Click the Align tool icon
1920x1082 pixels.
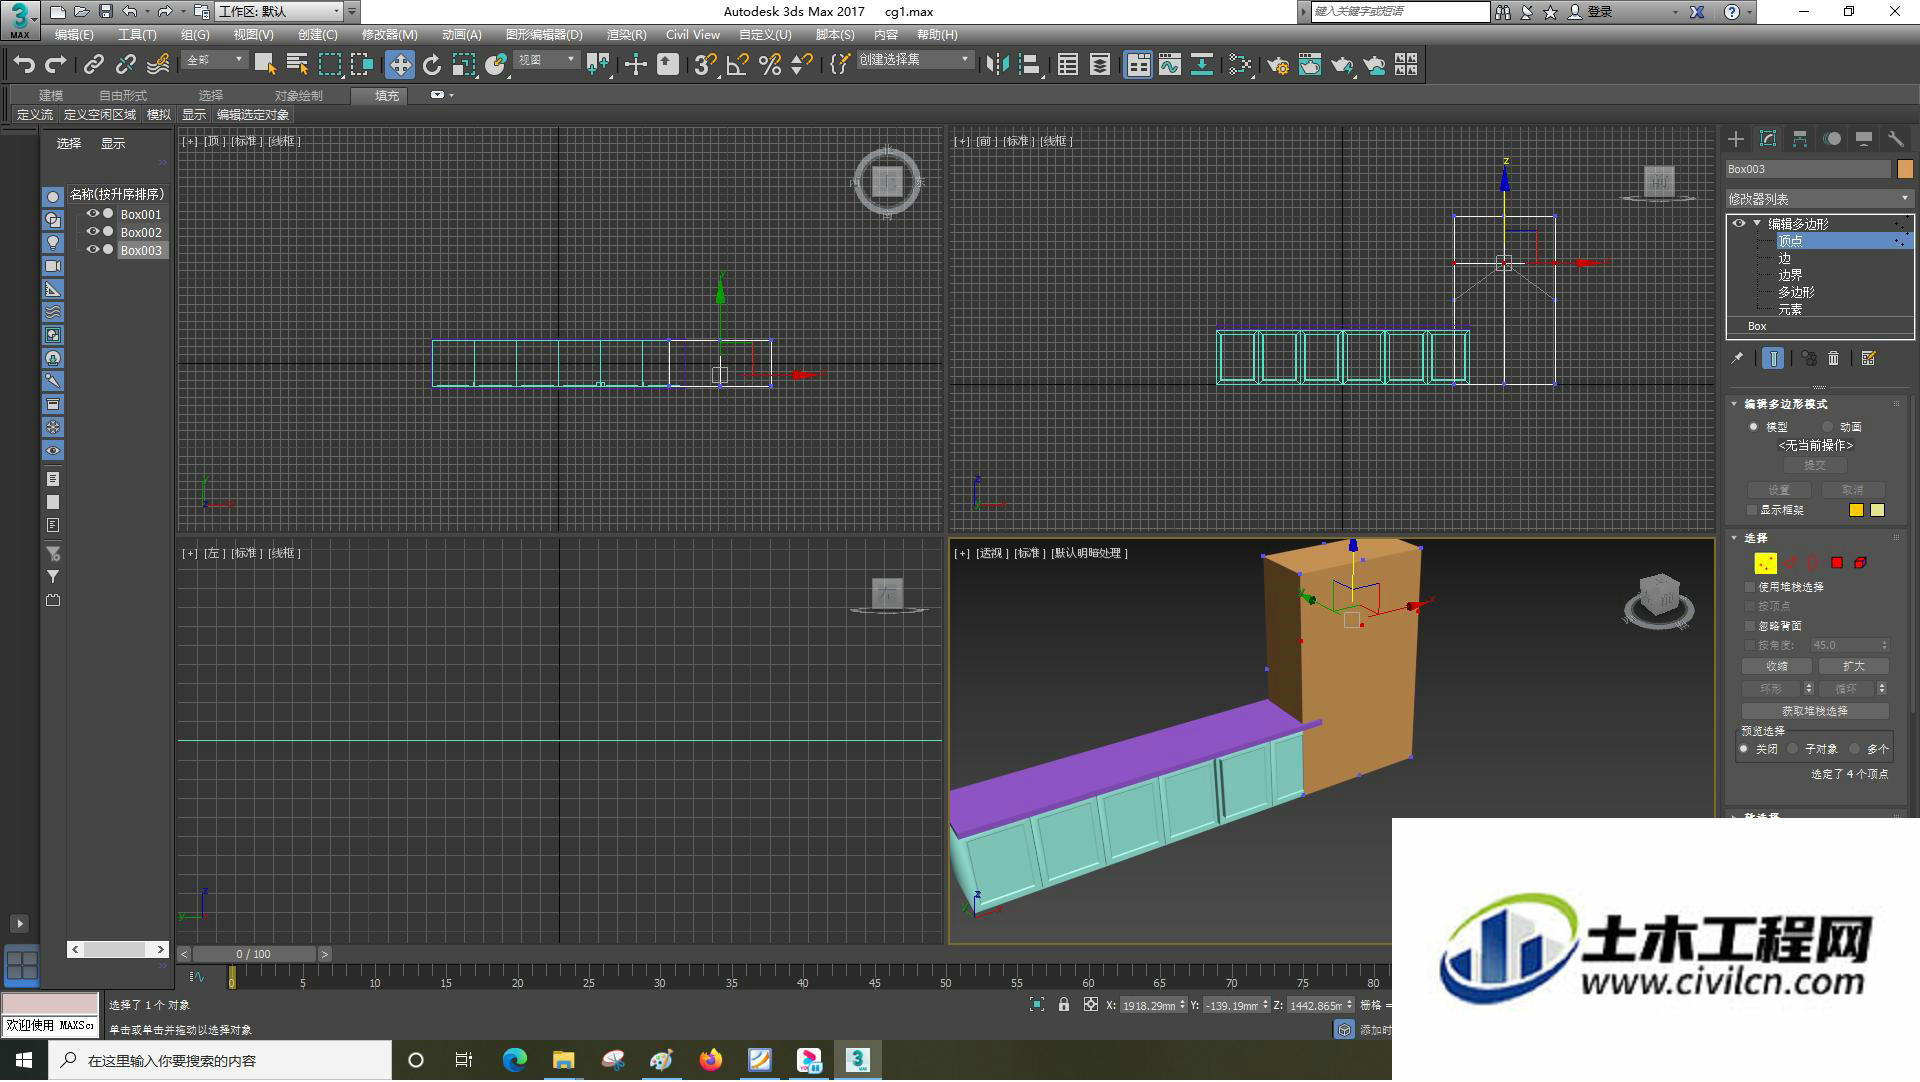click(x=1029, y=65)
